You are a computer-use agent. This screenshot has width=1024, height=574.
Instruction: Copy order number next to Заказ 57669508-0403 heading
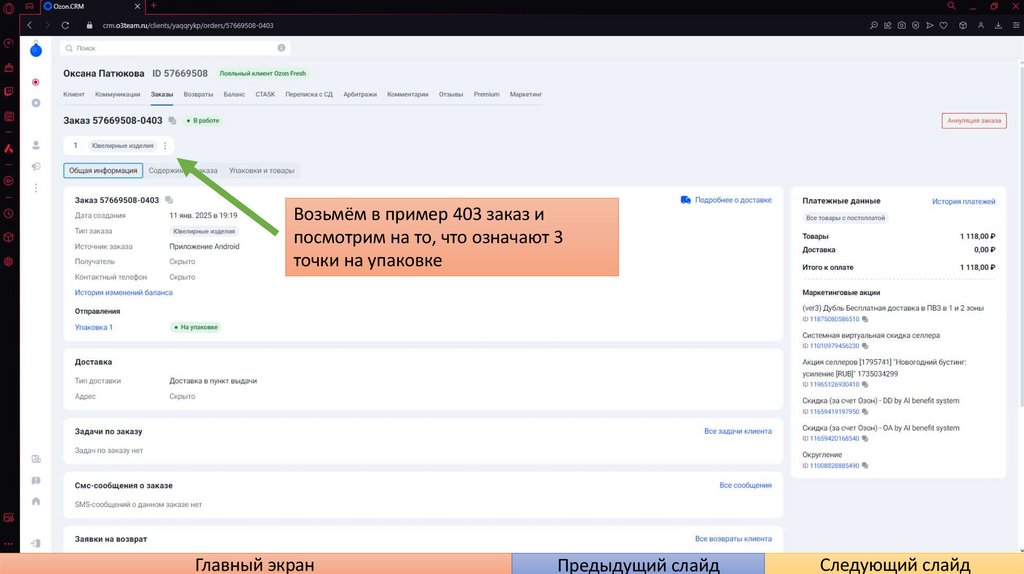tap(172, 120)
